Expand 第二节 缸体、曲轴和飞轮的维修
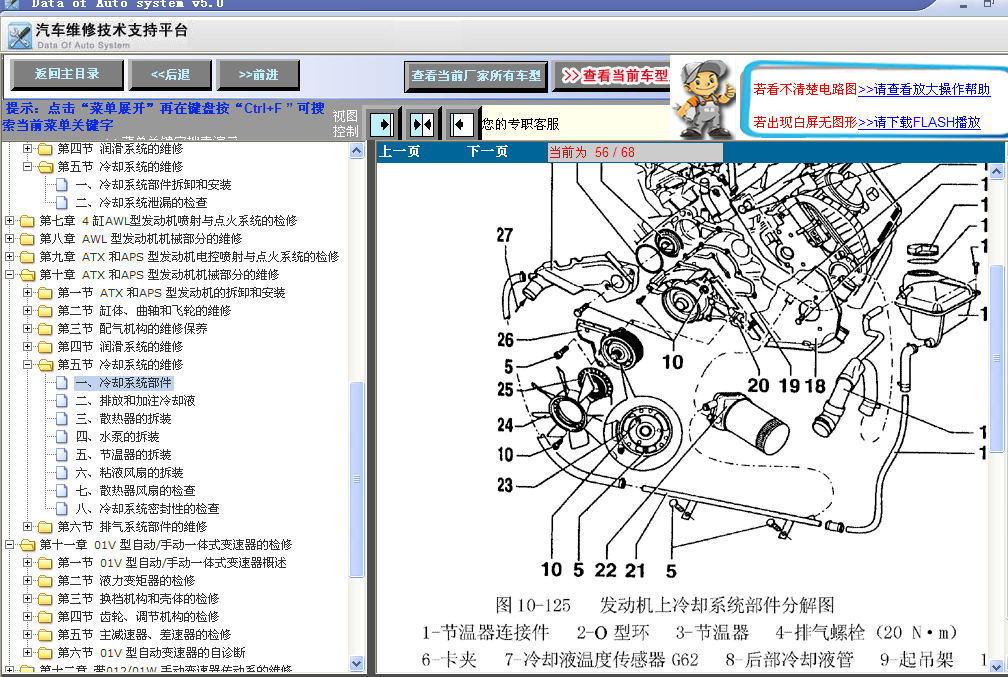Image resolution: width=1008 pixels, height=677 pixels. click(x=28, y=311)
